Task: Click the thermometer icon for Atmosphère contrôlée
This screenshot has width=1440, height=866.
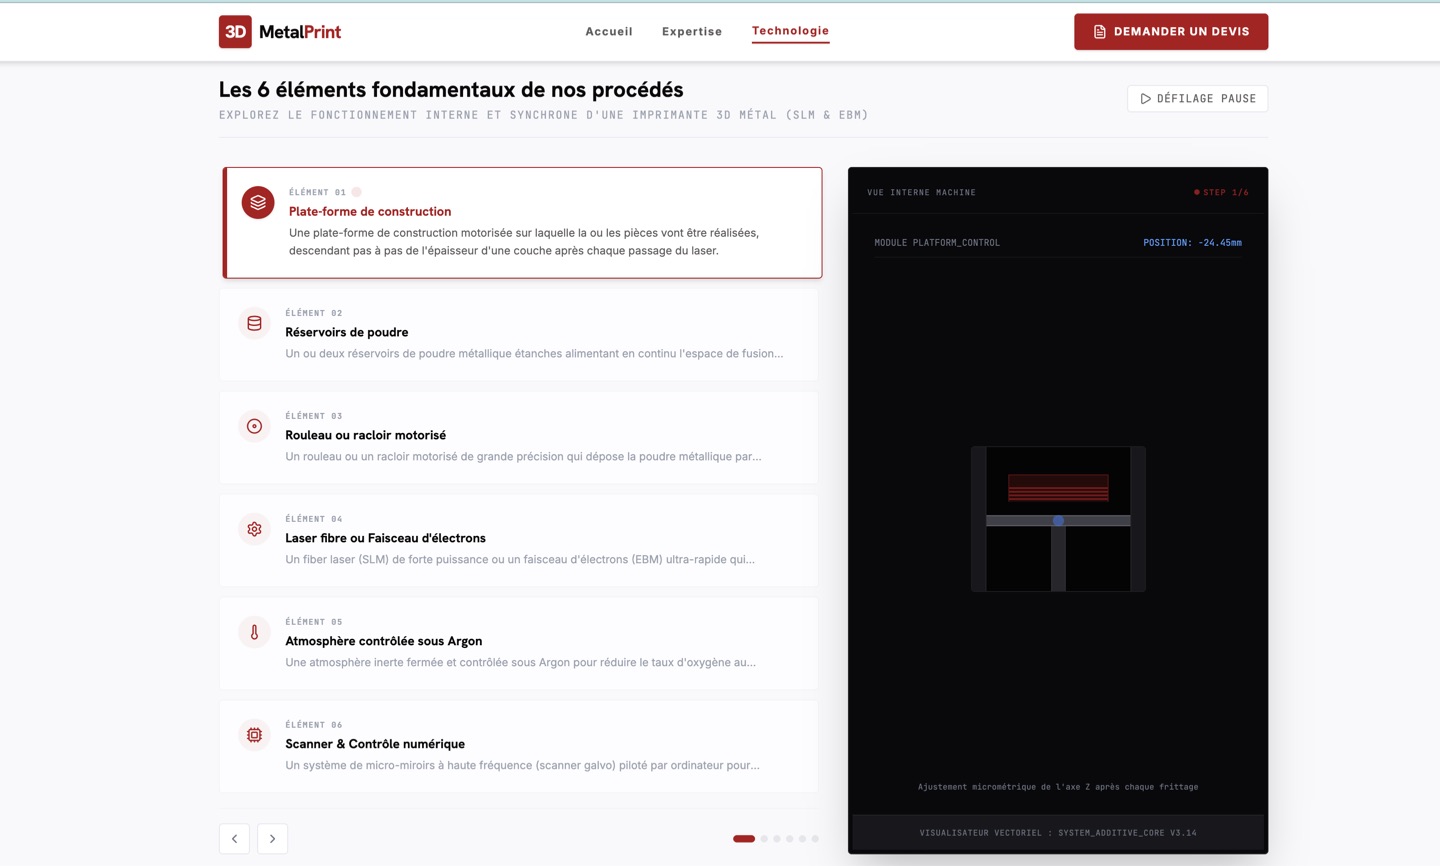Action: [254, 632]
